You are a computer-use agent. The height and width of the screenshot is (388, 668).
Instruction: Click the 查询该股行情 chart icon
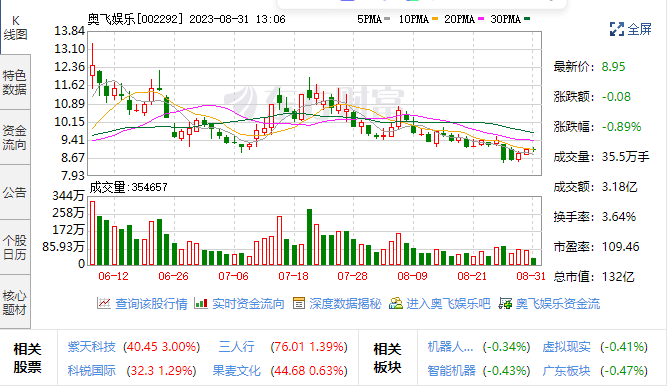coord(104,303)
